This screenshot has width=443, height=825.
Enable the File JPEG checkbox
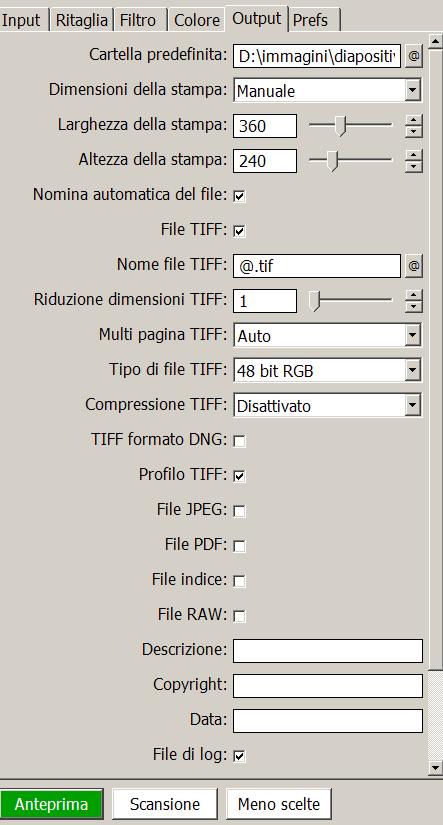click(239, 511)
